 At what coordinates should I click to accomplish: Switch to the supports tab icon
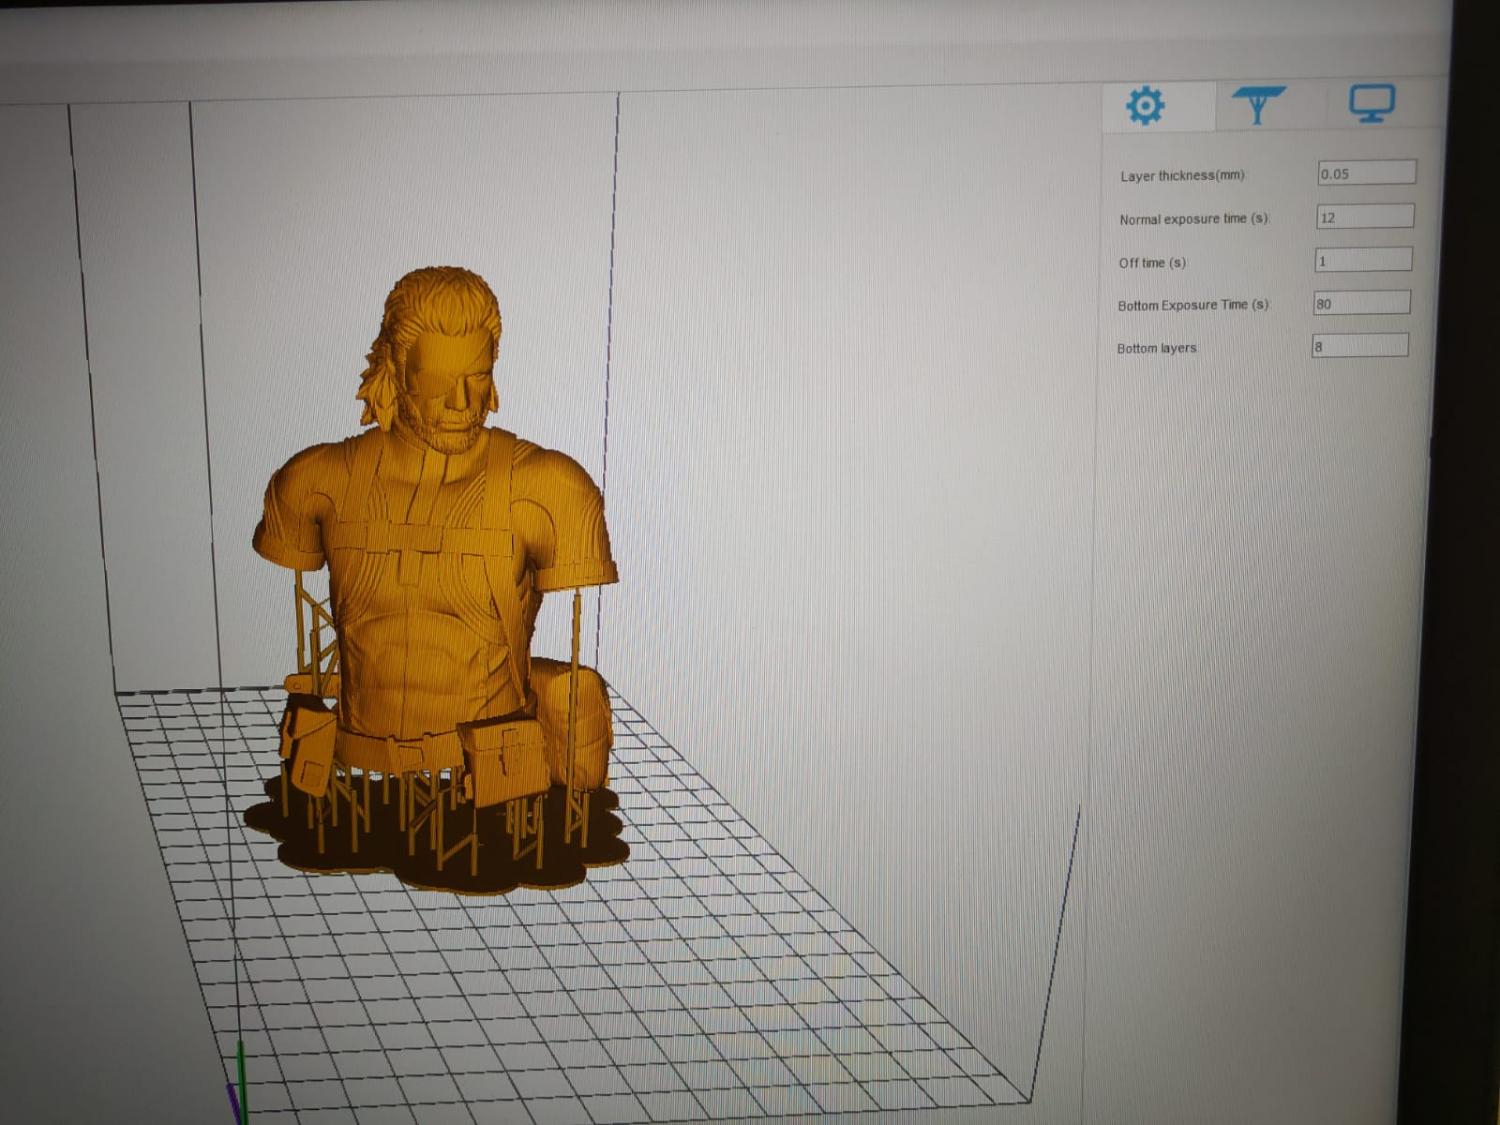1258,104
